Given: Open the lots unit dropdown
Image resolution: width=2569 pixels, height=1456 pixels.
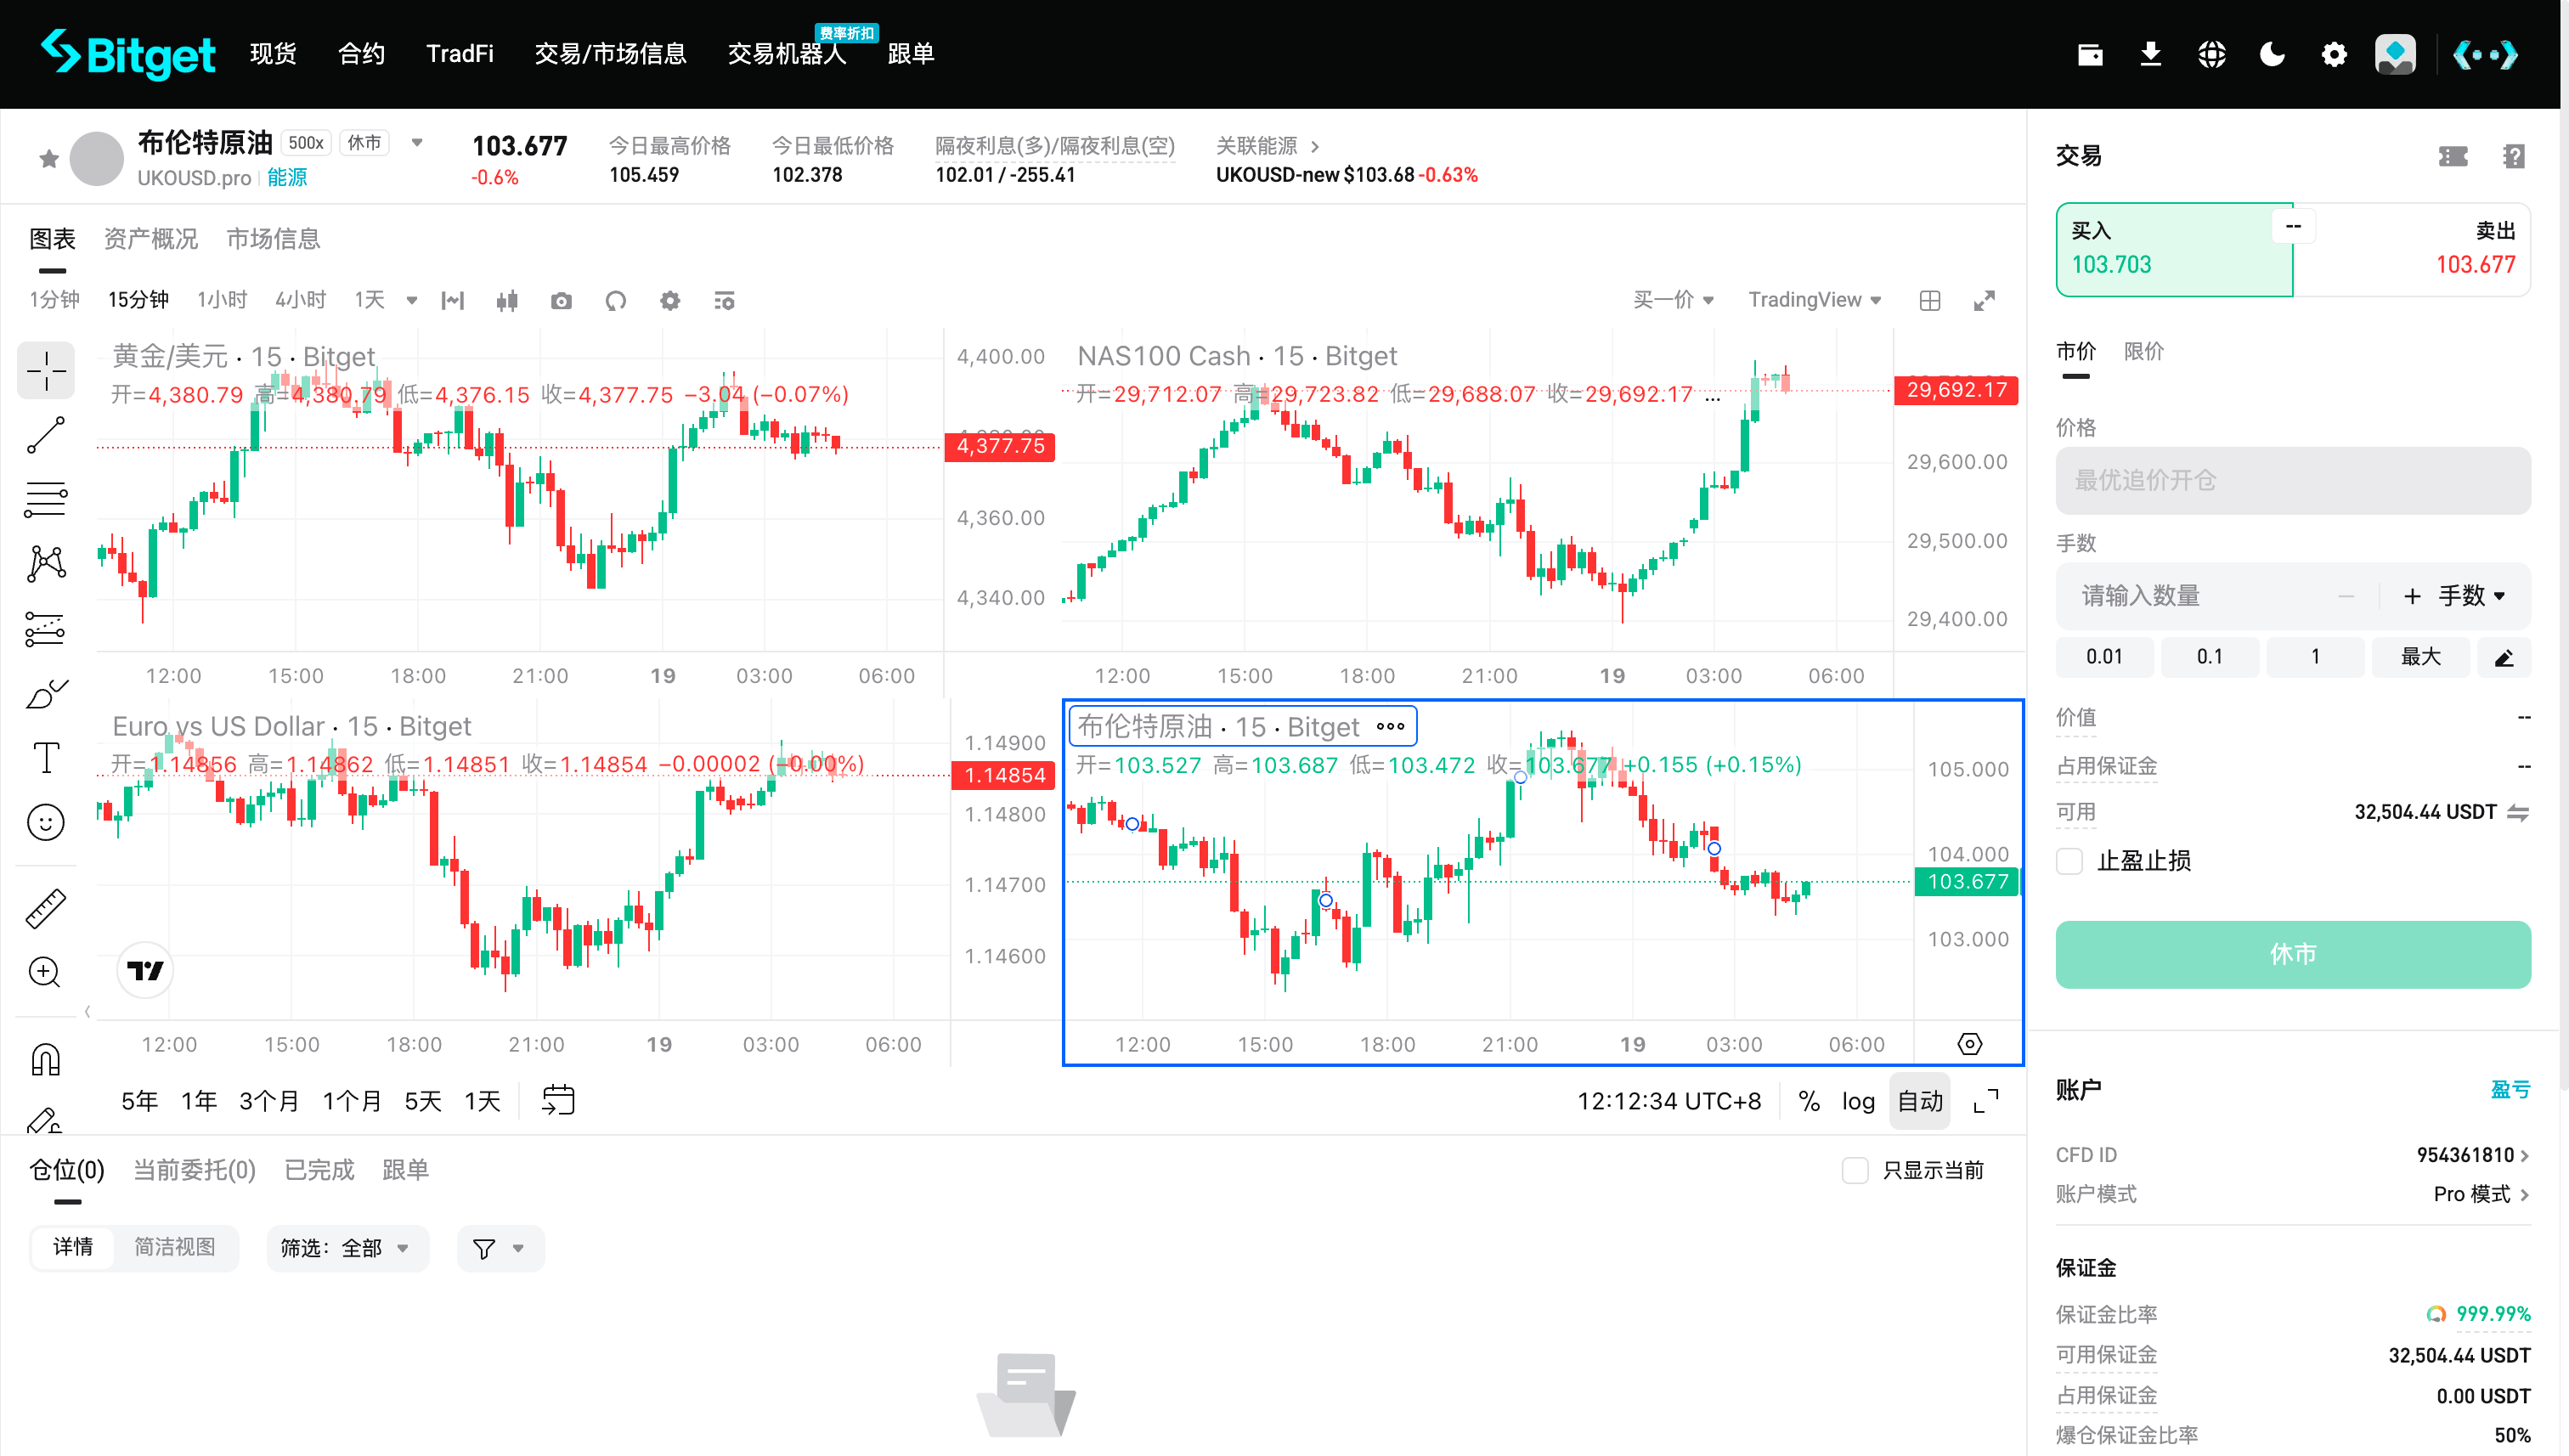Looking at the screenshot, I should [2471, 596].
